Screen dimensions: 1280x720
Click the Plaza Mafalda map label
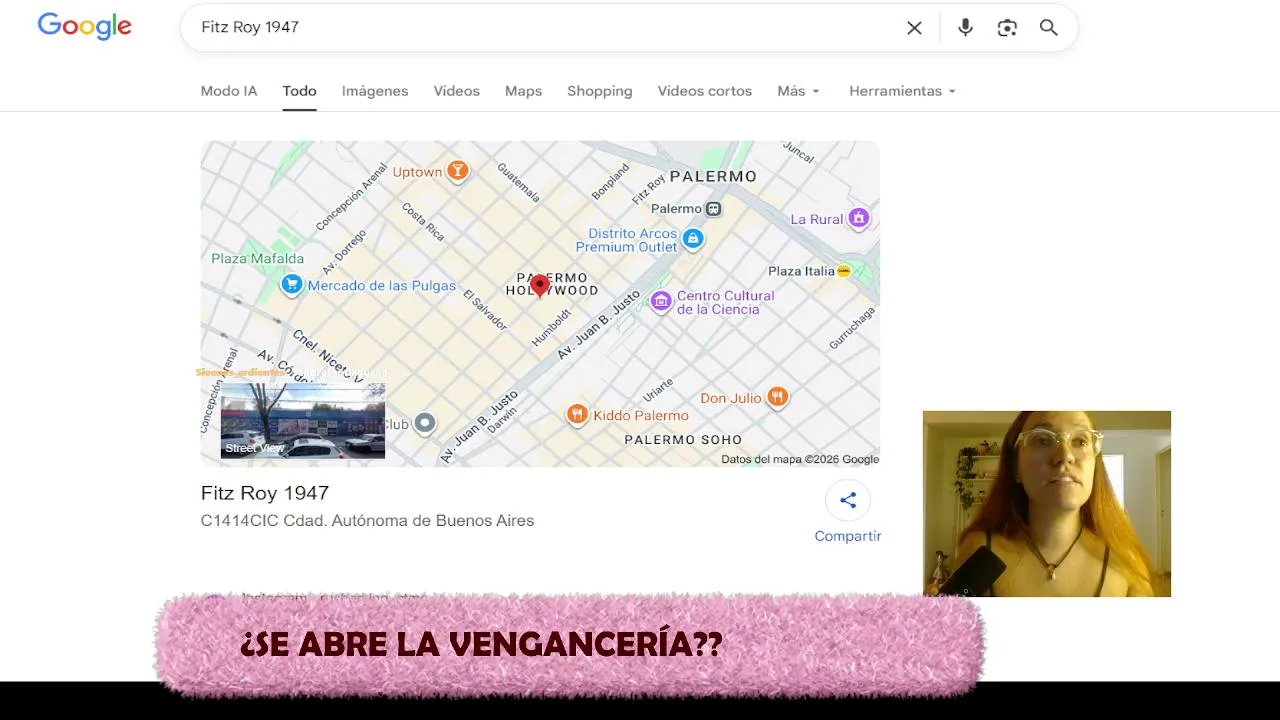(x=258, y=258)
